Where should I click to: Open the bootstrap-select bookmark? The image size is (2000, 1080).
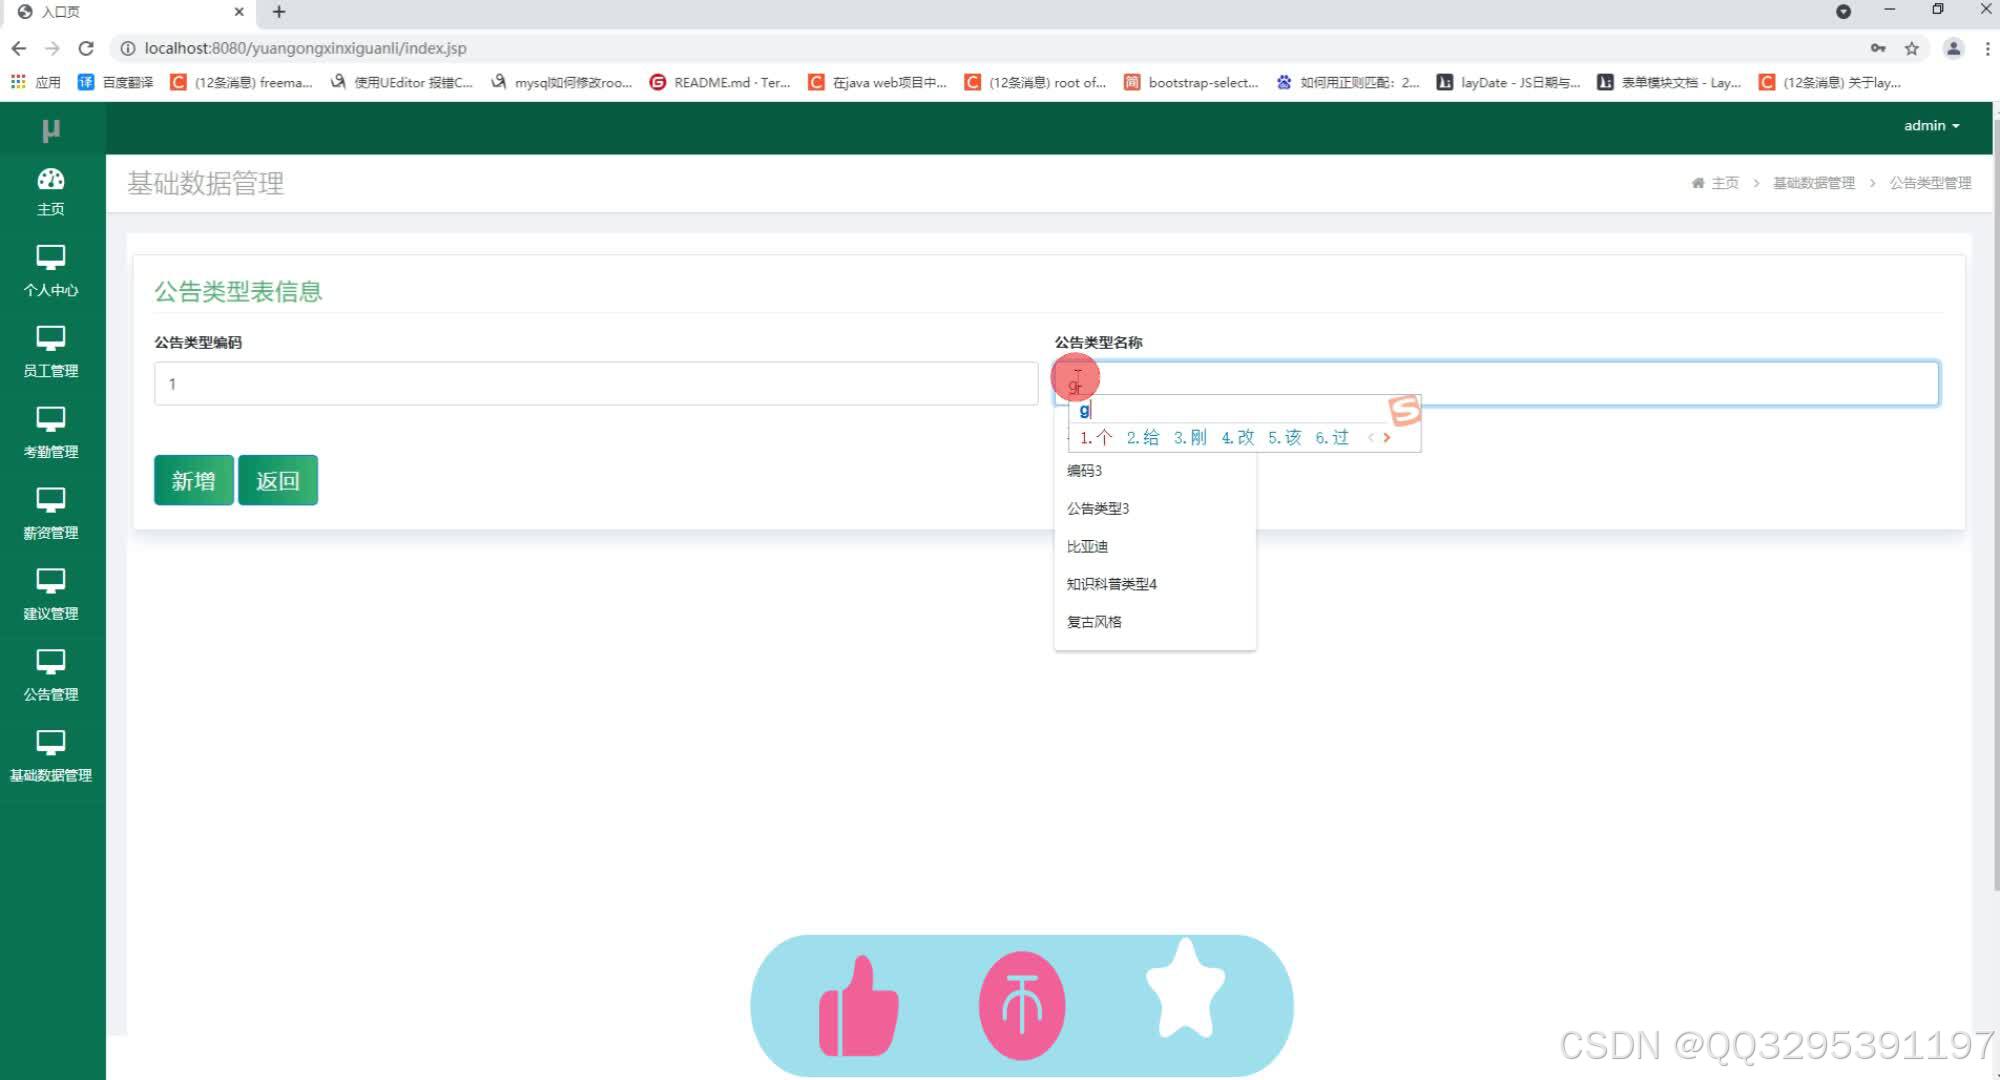tap(1191, 82)
